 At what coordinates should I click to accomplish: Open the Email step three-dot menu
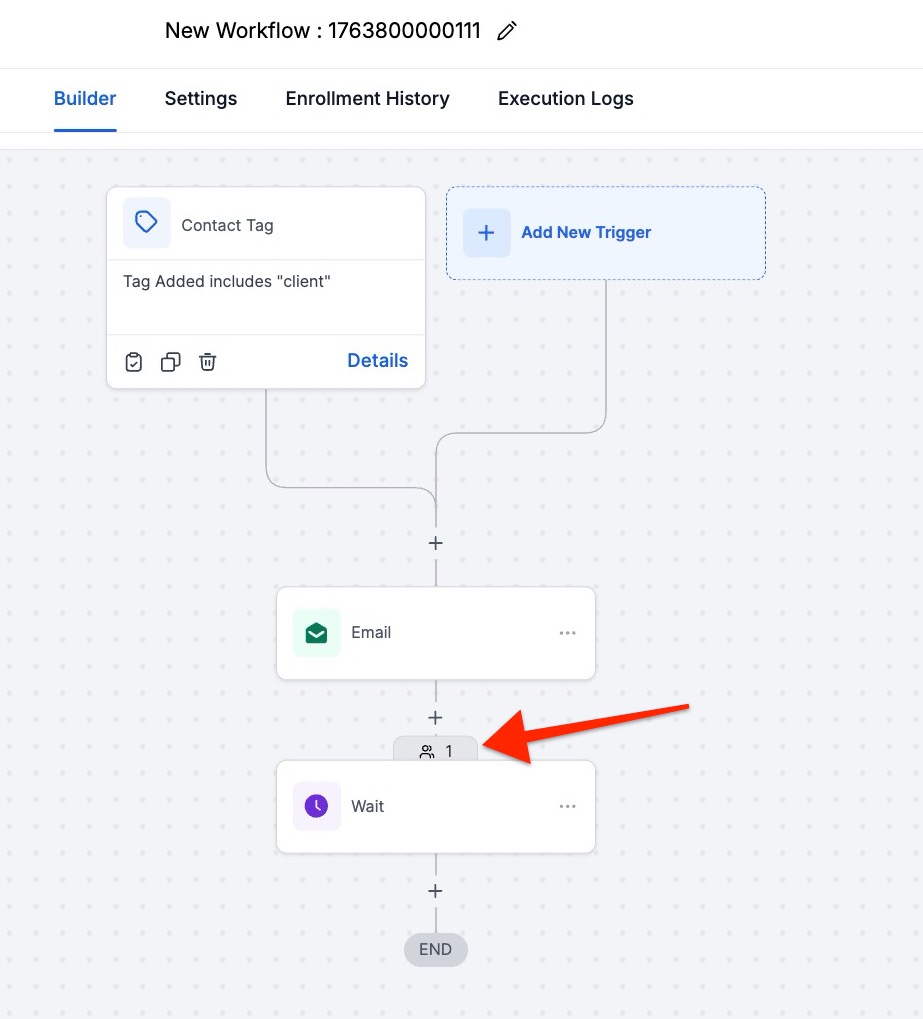[568, 633]
